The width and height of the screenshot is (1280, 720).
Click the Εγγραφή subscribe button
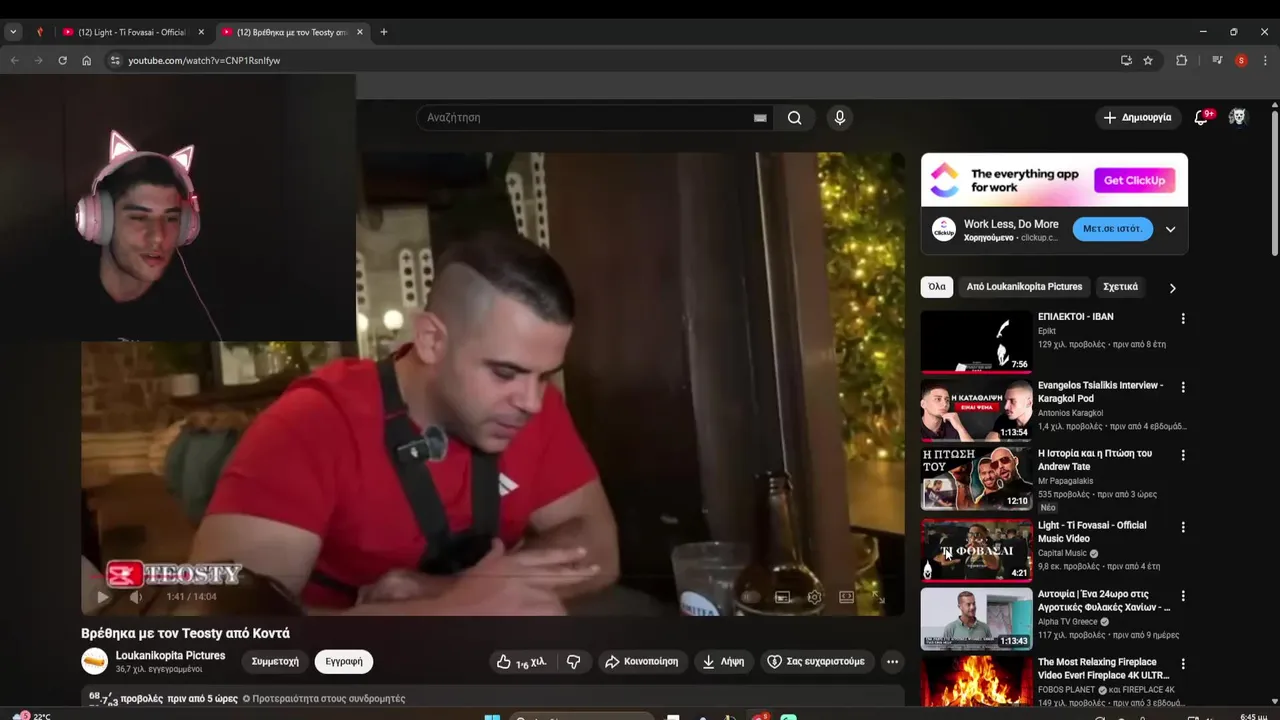[344, 662]
